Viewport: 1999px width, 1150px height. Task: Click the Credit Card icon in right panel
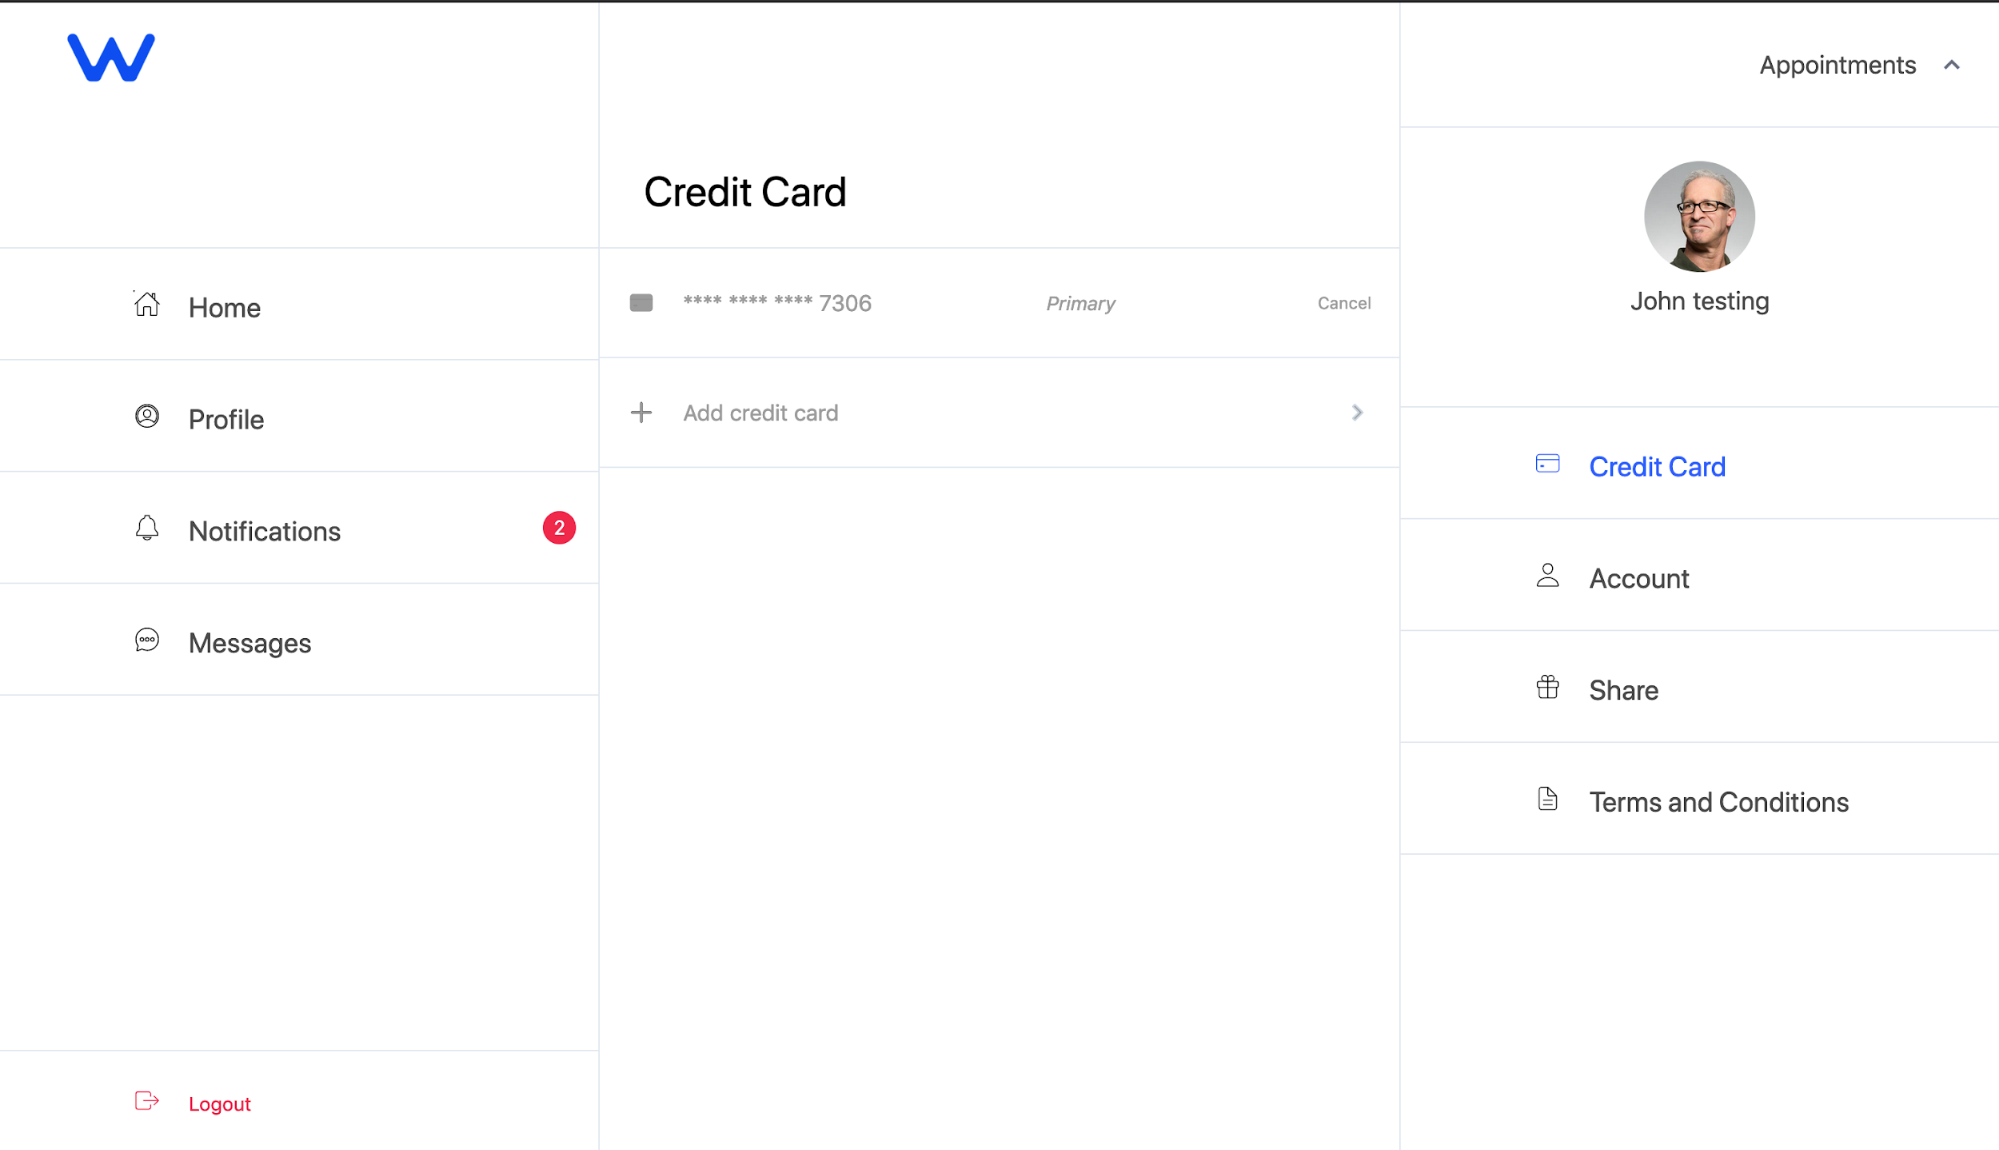1547,464
